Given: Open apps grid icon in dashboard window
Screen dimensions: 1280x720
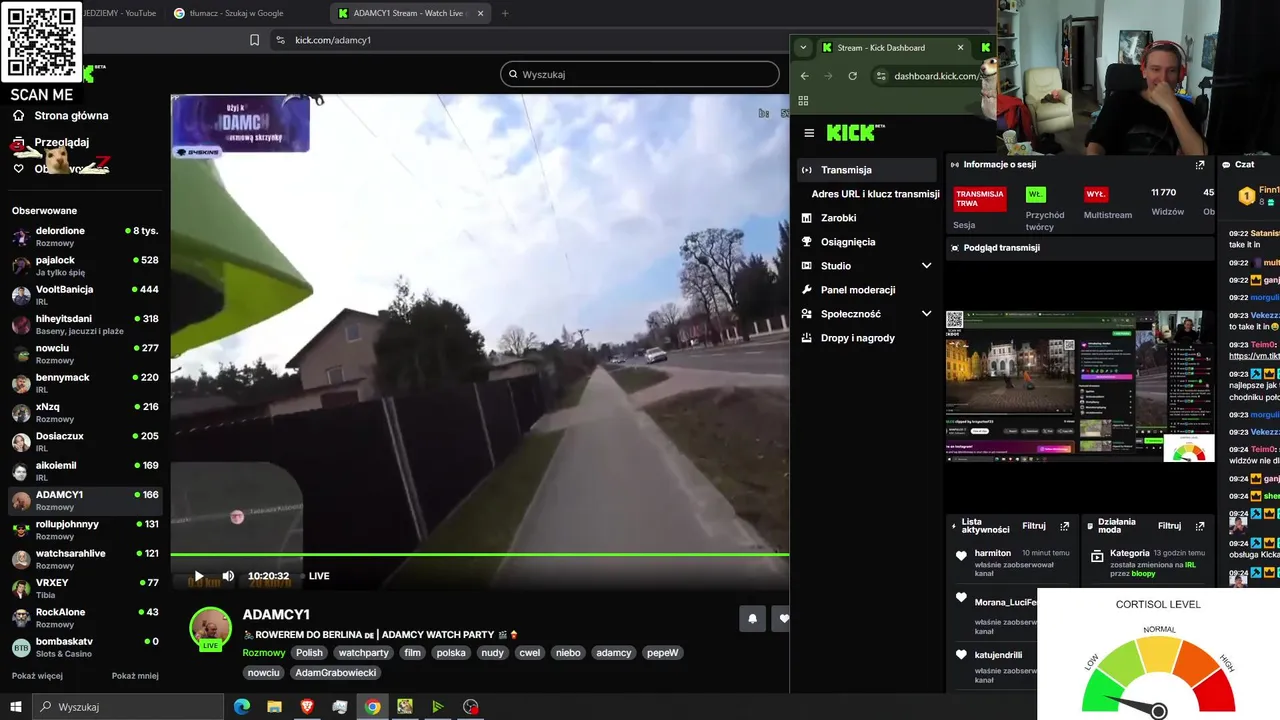Looking at the screenshot, I should pyautogui.click(x=803, y=101).
